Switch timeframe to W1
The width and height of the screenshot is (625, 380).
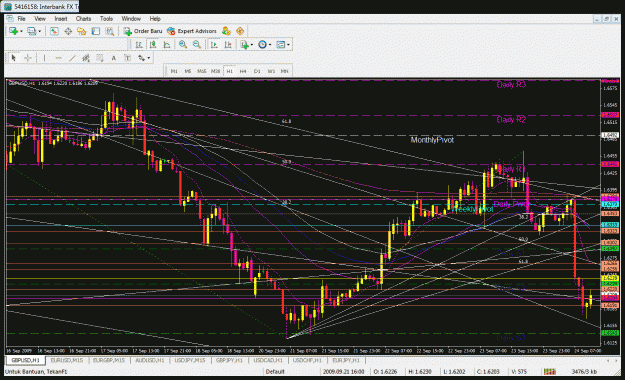tap(271, 71)
